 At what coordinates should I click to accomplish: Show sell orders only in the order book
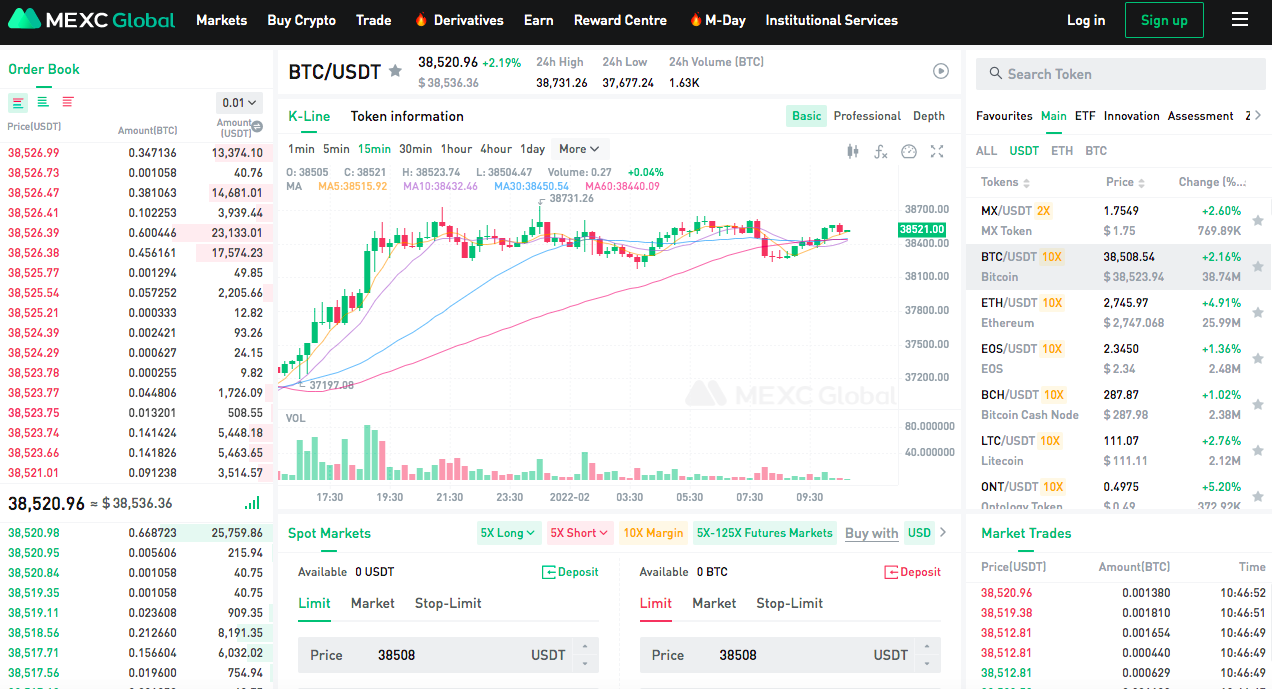tap(68, 102)
